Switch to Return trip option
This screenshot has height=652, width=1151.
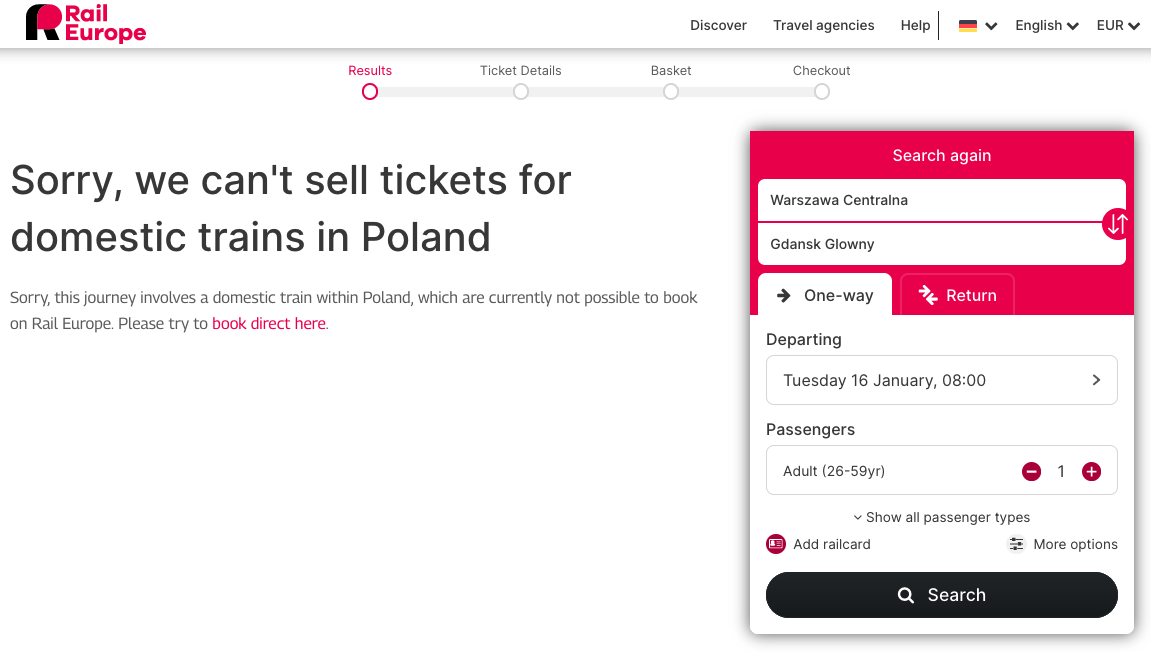click(957, 295)
